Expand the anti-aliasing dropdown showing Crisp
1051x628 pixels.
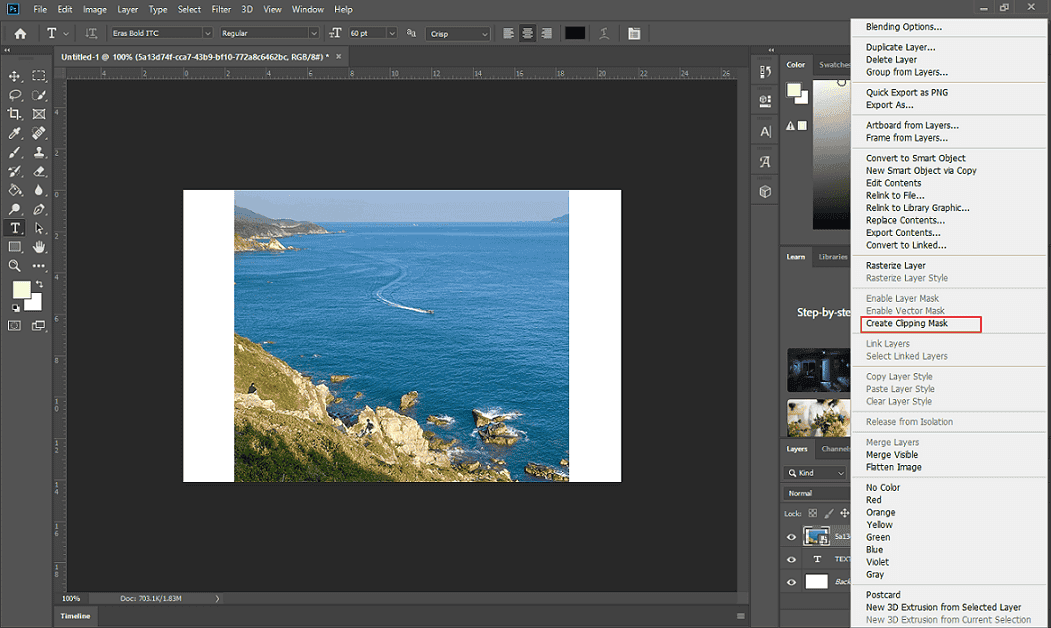(x=483, y=33)
